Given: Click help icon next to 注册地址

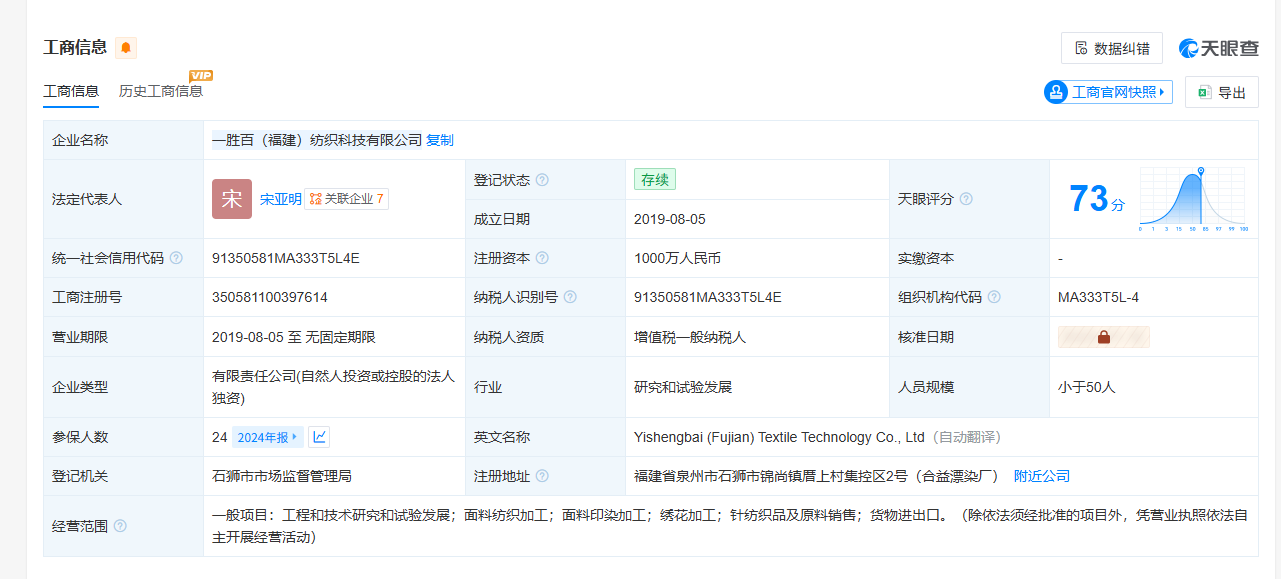Looking at the screenshot, I should [x=542, y=476].
